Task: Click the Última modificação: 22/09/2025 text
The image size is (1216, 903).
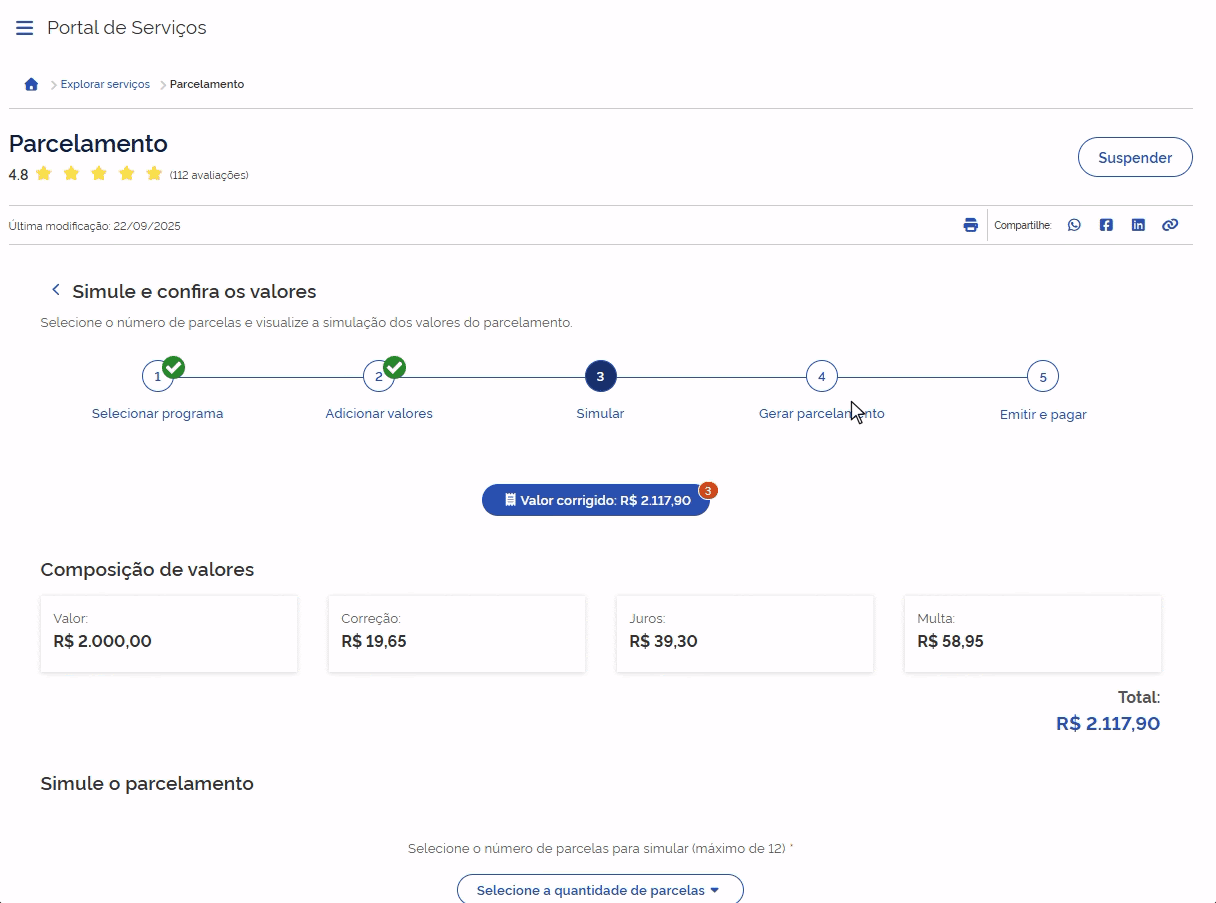Action: [95, 226]
